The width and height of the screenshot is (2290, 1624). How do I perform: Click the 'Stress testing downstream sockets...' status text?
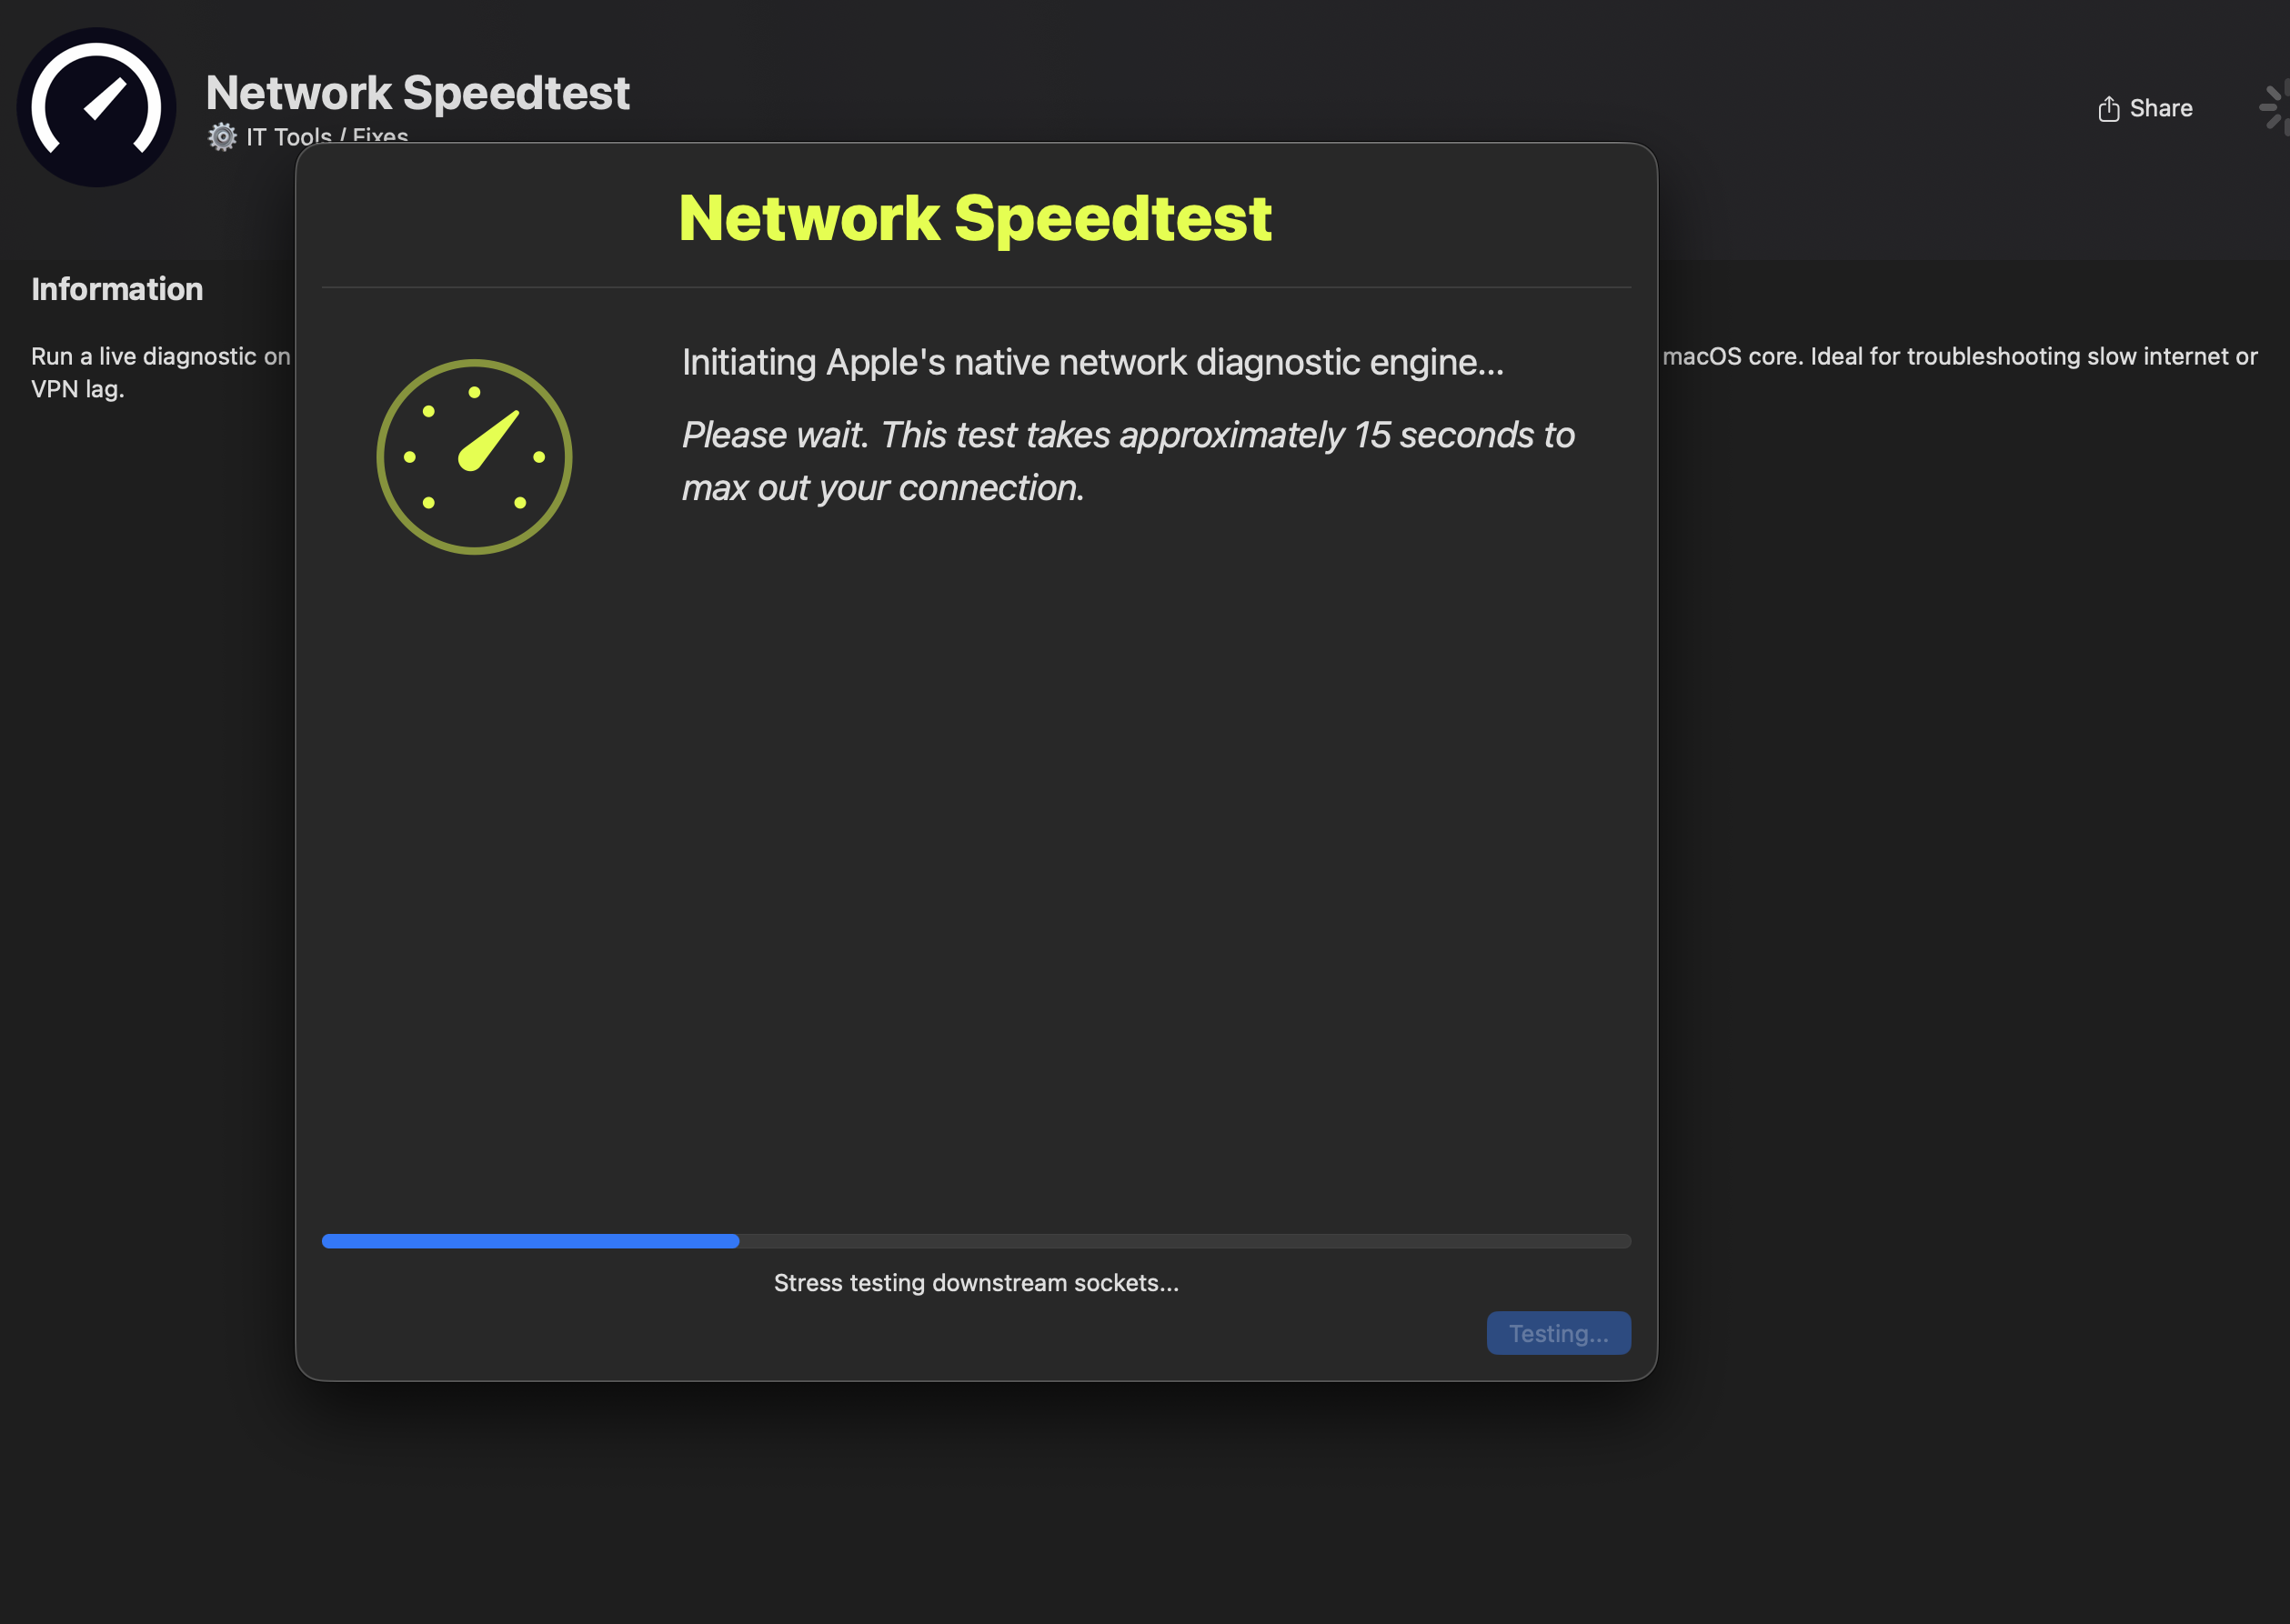(x=976, y=1283)
